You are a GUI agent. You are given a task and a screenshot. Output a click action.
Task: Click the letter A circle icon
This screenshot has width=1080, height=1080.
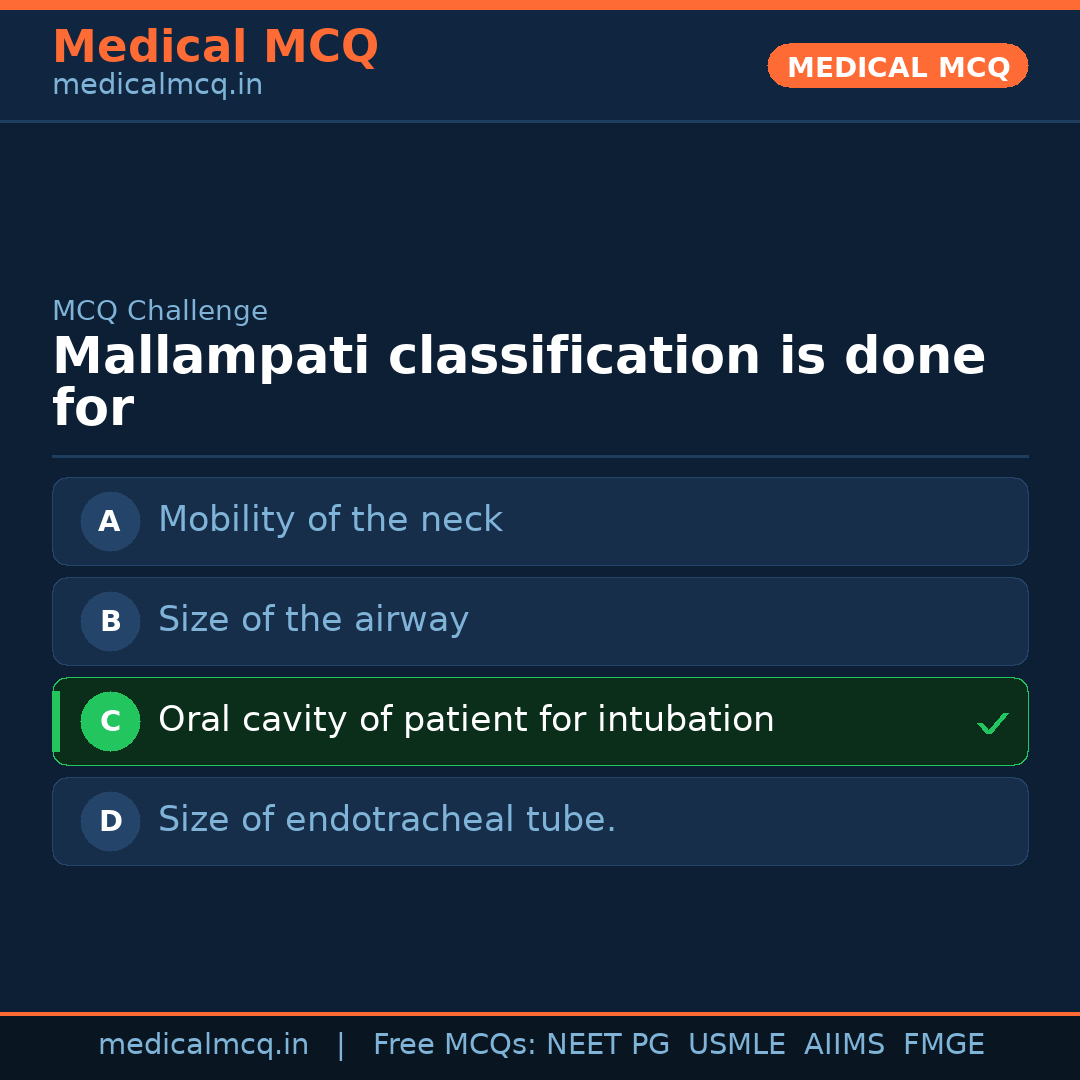[110, 521]
